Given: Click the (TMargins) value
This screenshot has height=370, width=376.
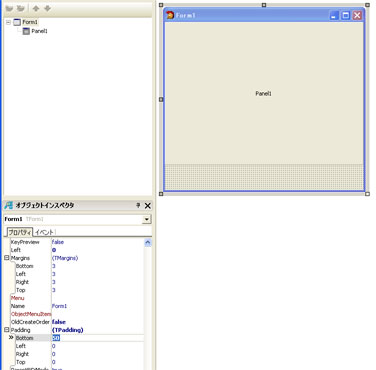Looking at the screenshot, I should point(65,258).
